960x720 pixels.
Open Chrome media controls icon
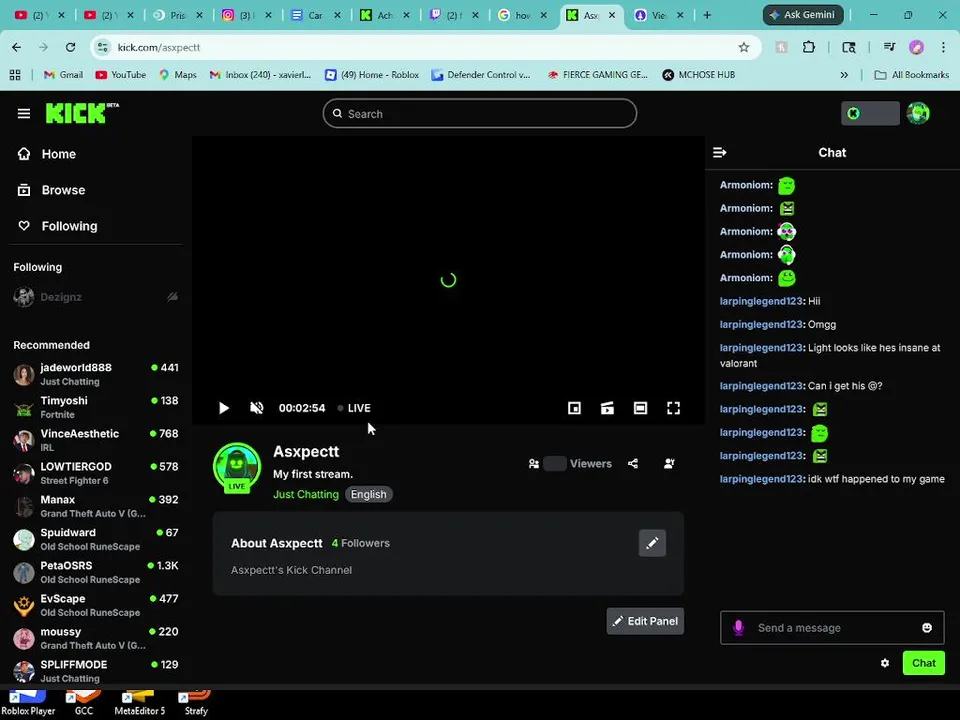[890, 47]
